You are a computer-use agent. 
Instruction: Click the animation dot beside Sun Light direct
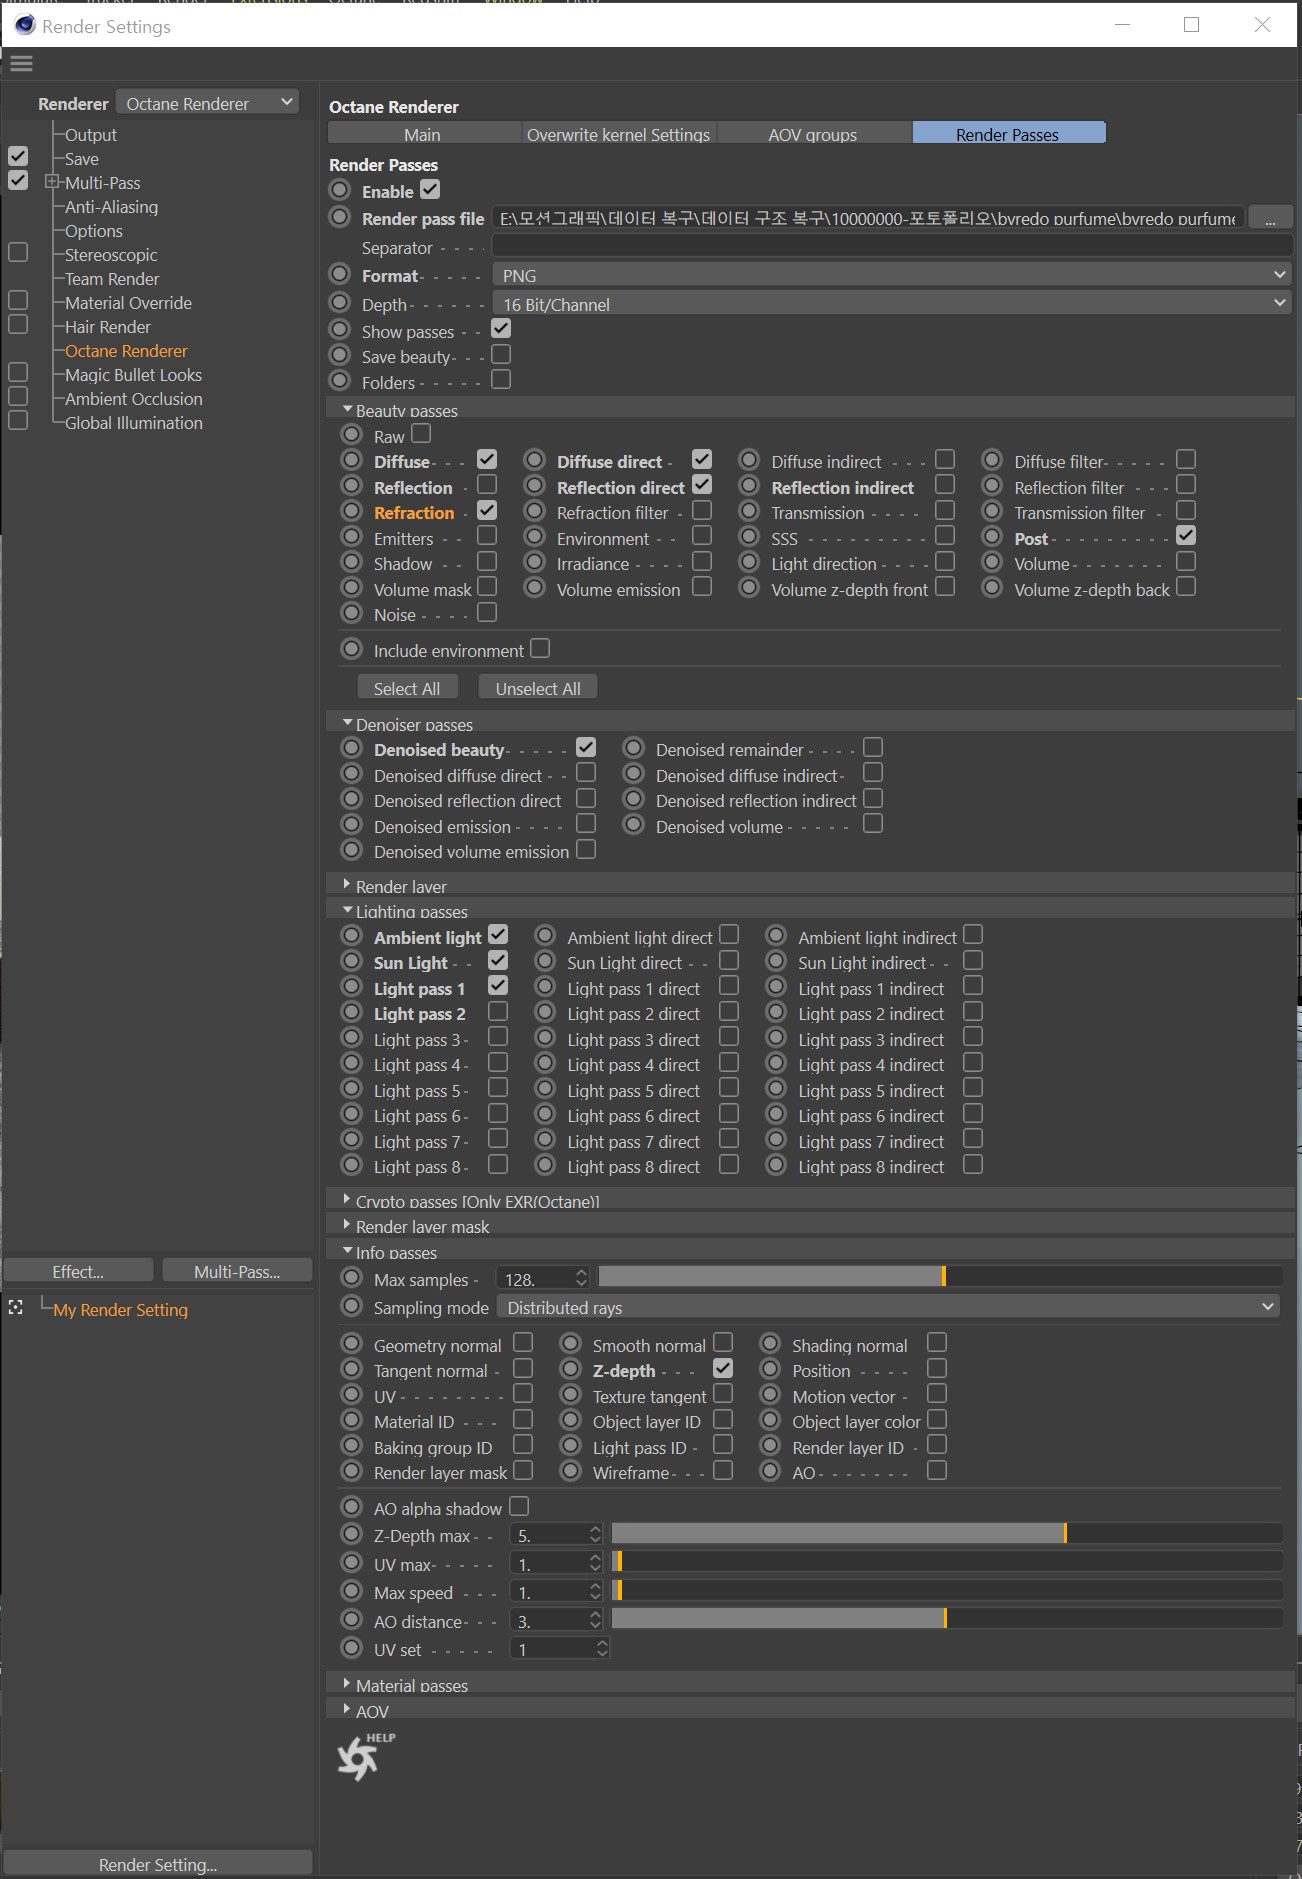coord(545,961)
